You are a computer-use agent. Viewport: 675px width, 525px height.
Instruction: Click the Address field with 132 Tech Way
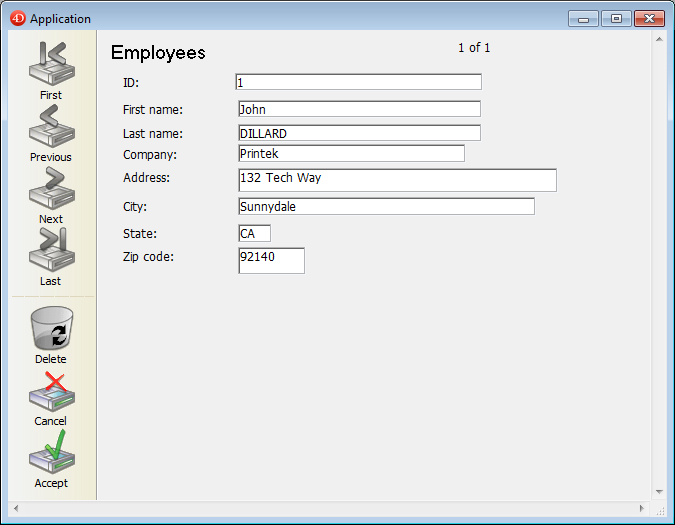[x=396, y=179]
